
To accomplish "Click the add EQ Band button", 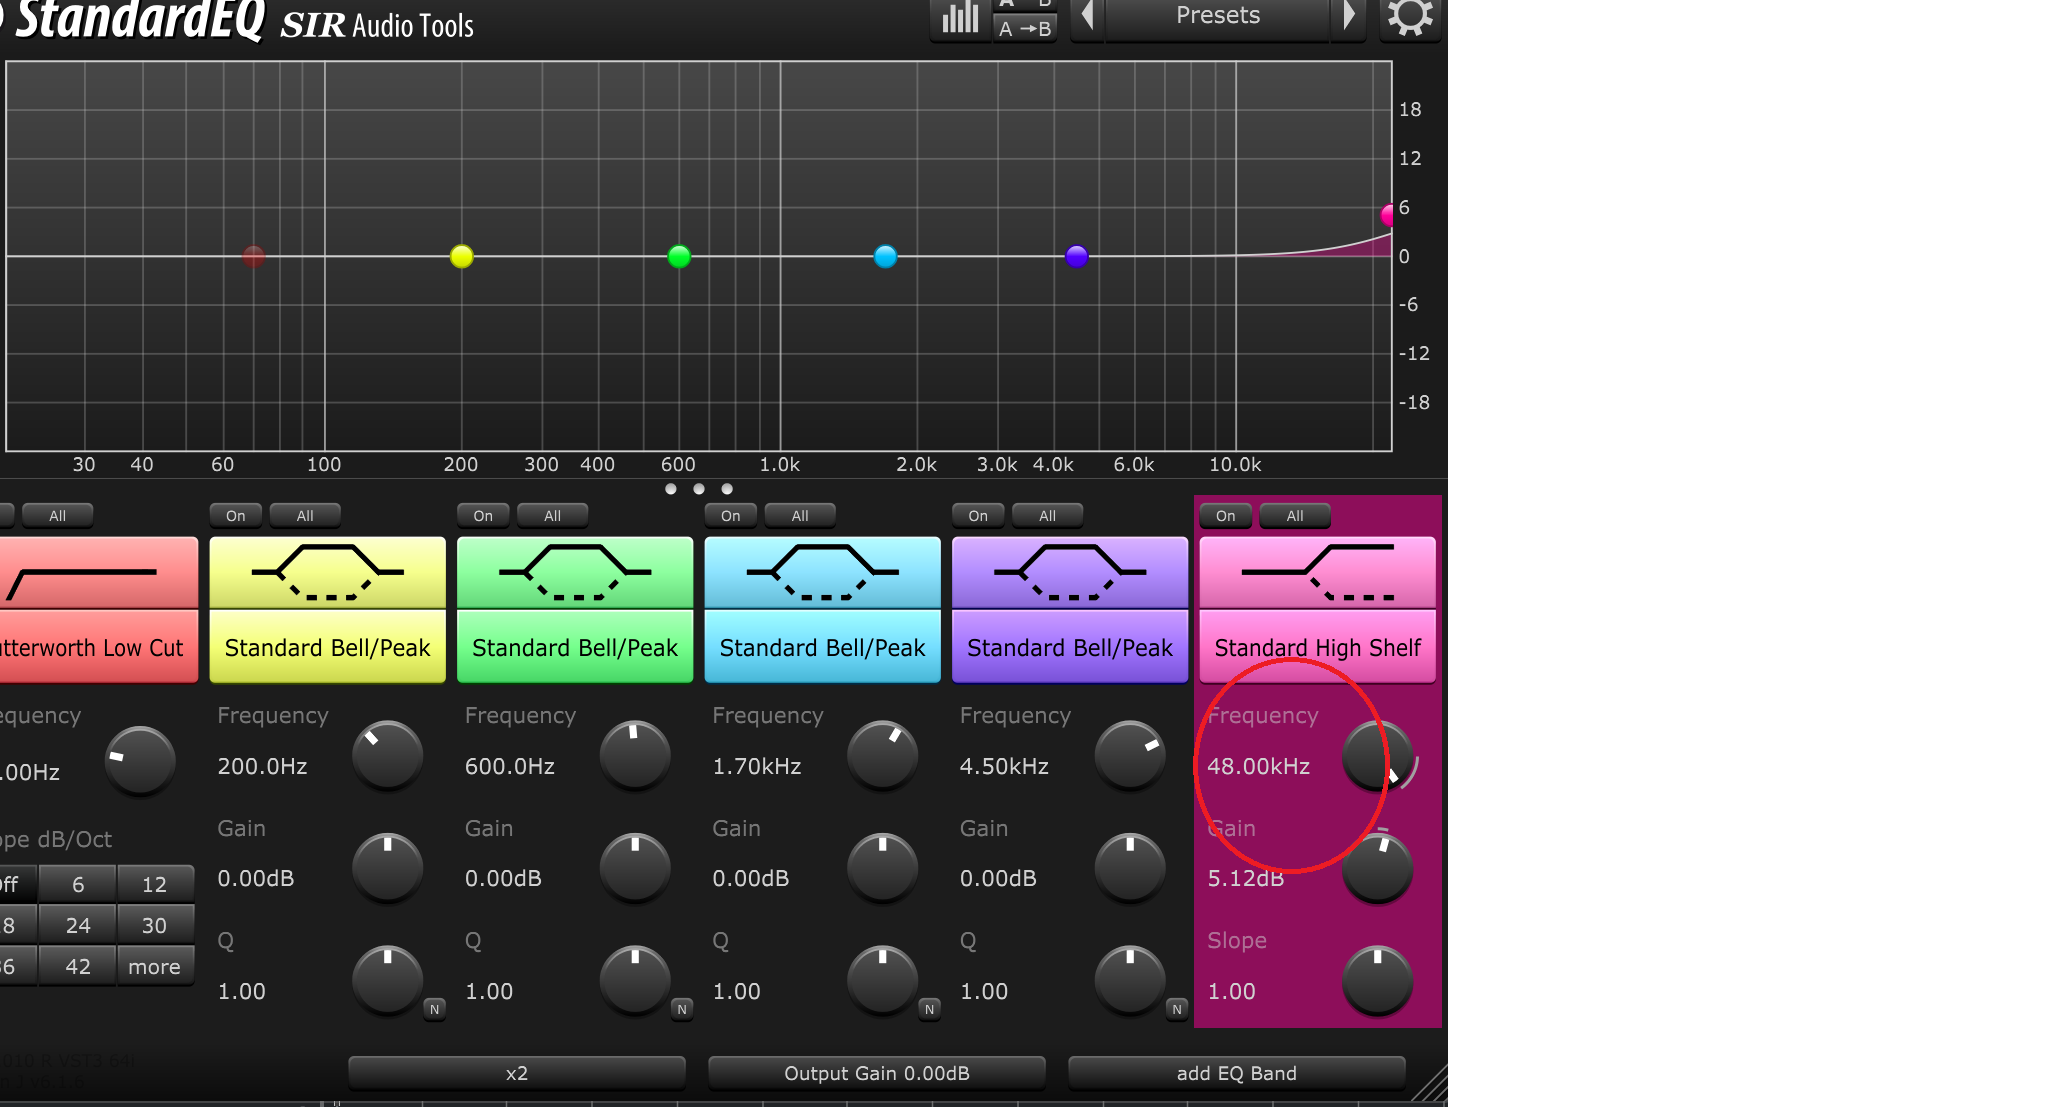I will point(1236,1073).
